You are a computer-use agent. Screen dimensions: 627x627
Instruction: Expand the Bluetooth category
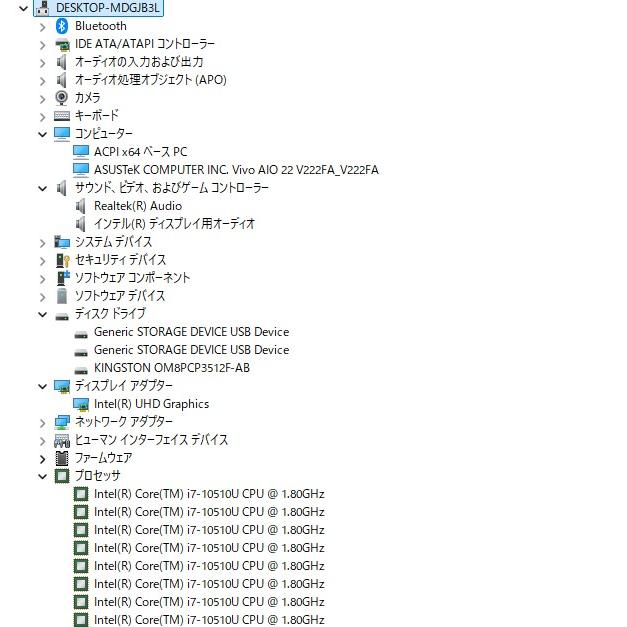point(42,27)
